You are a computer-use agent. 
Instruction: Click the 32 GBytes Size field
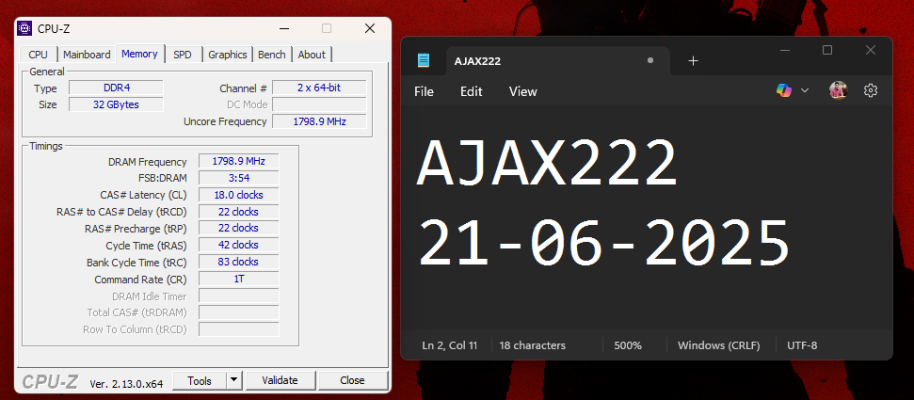click(x=116, y=104)
